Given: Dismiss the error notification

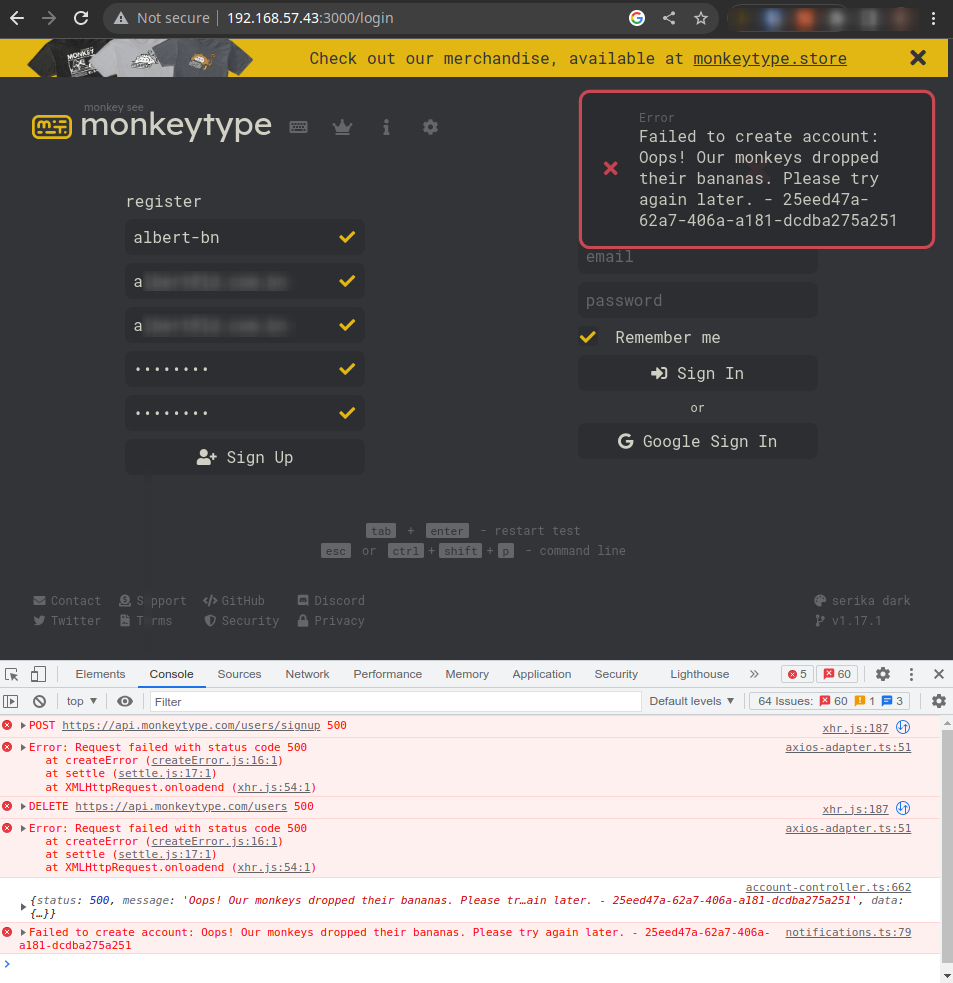Looking at the screenshot, I should 757,169.
